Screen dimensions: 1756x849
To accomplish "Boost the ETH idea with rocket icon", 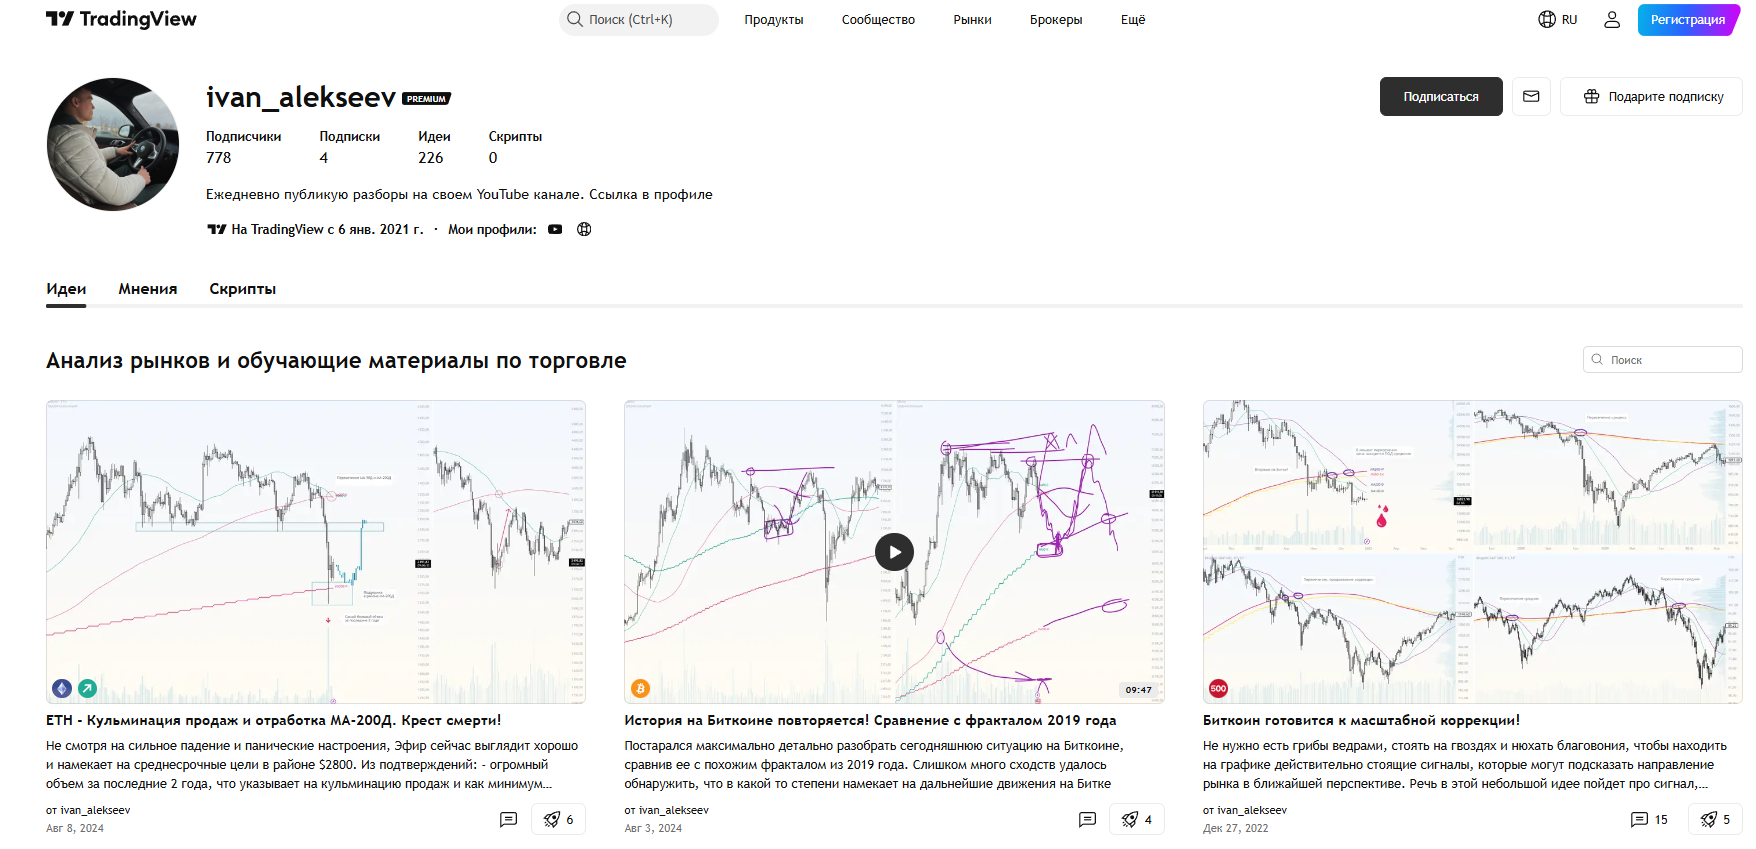I will point(558,819).
